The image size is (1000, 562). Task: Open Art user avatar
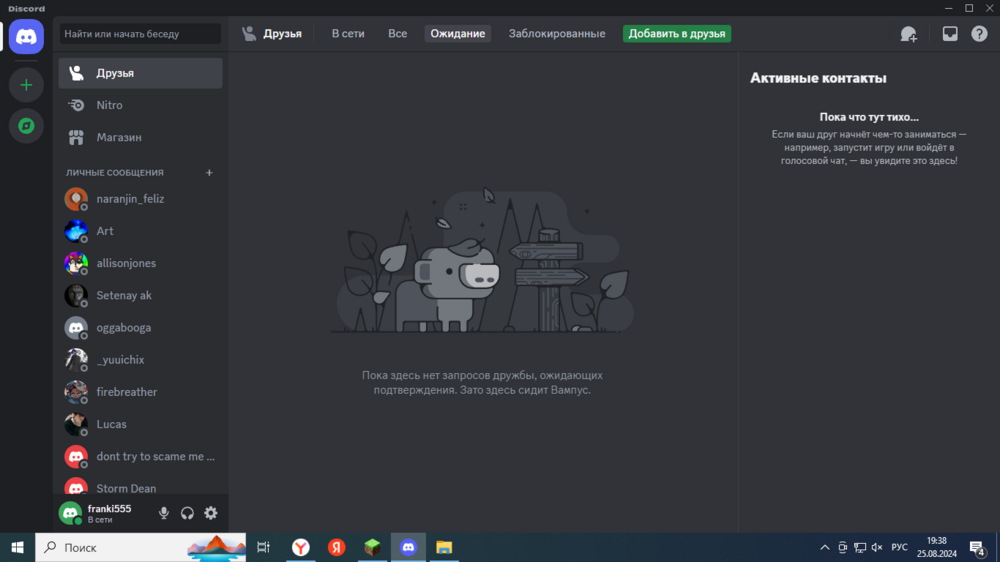click(76, 231)
